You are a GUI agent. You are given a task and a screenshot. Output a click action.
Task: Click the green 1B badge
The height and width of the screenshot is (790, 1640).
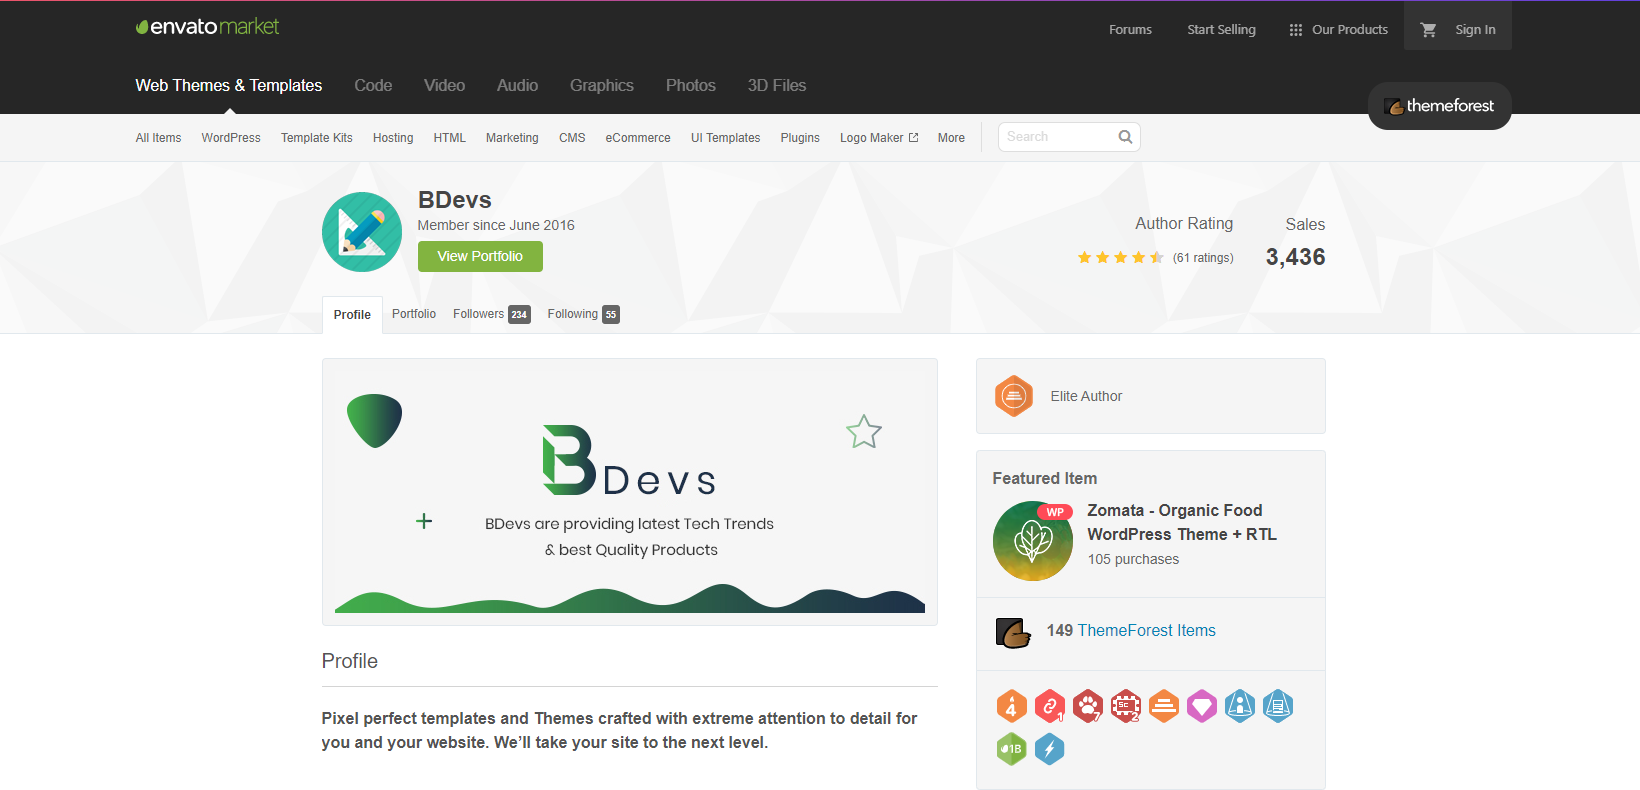tap(1012, 749)
